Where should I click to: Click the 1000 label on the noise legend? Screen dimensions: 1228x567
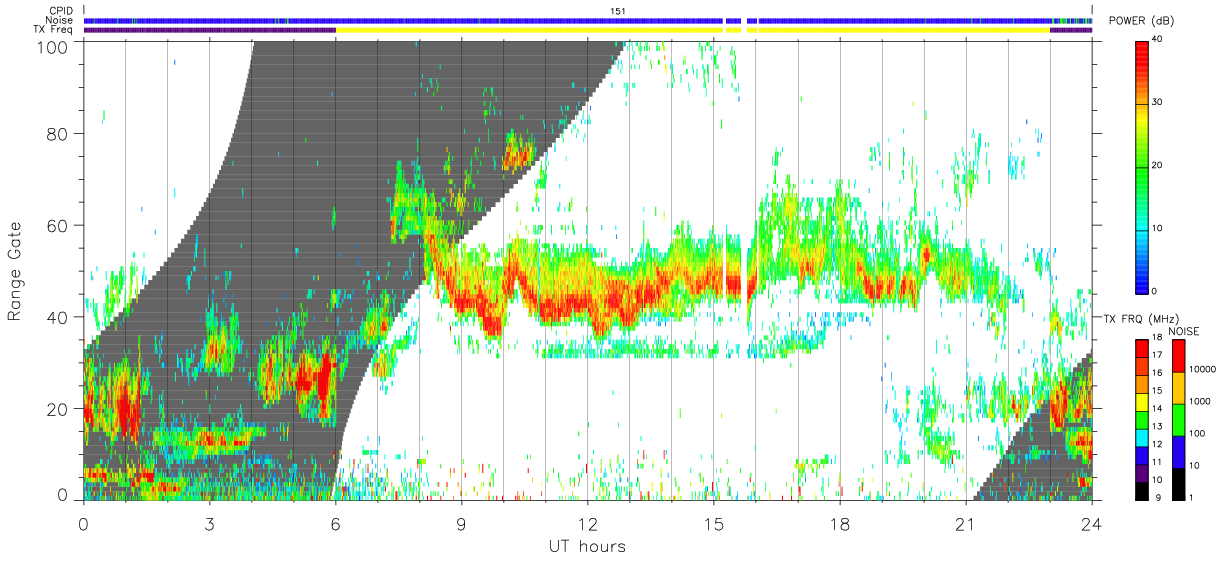(1201, 401)
